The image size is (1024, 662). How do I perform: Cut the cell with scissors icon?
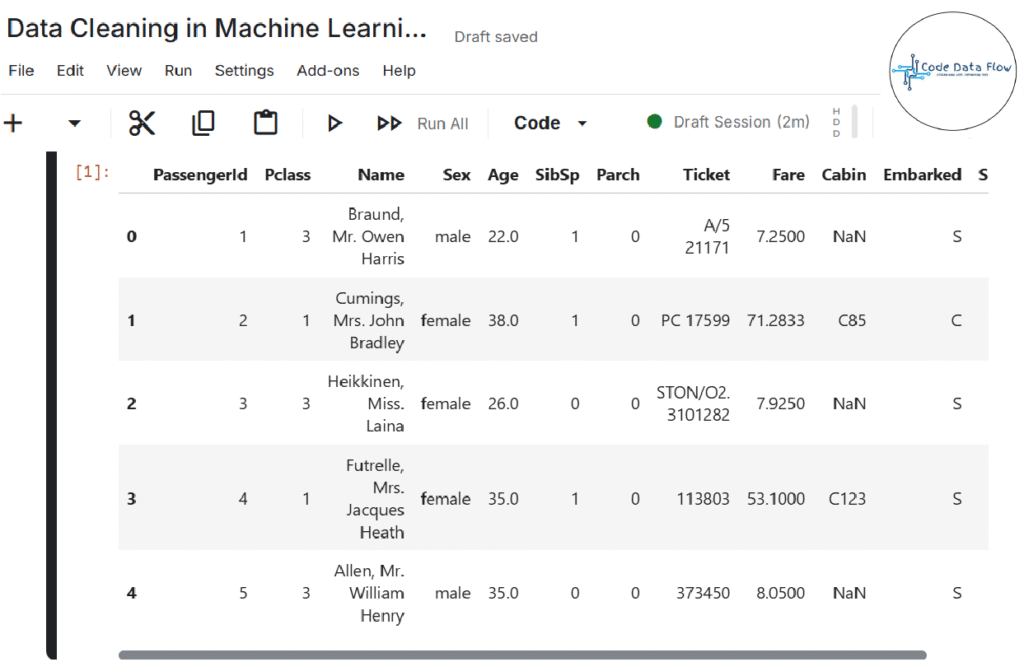pos(142,123)
